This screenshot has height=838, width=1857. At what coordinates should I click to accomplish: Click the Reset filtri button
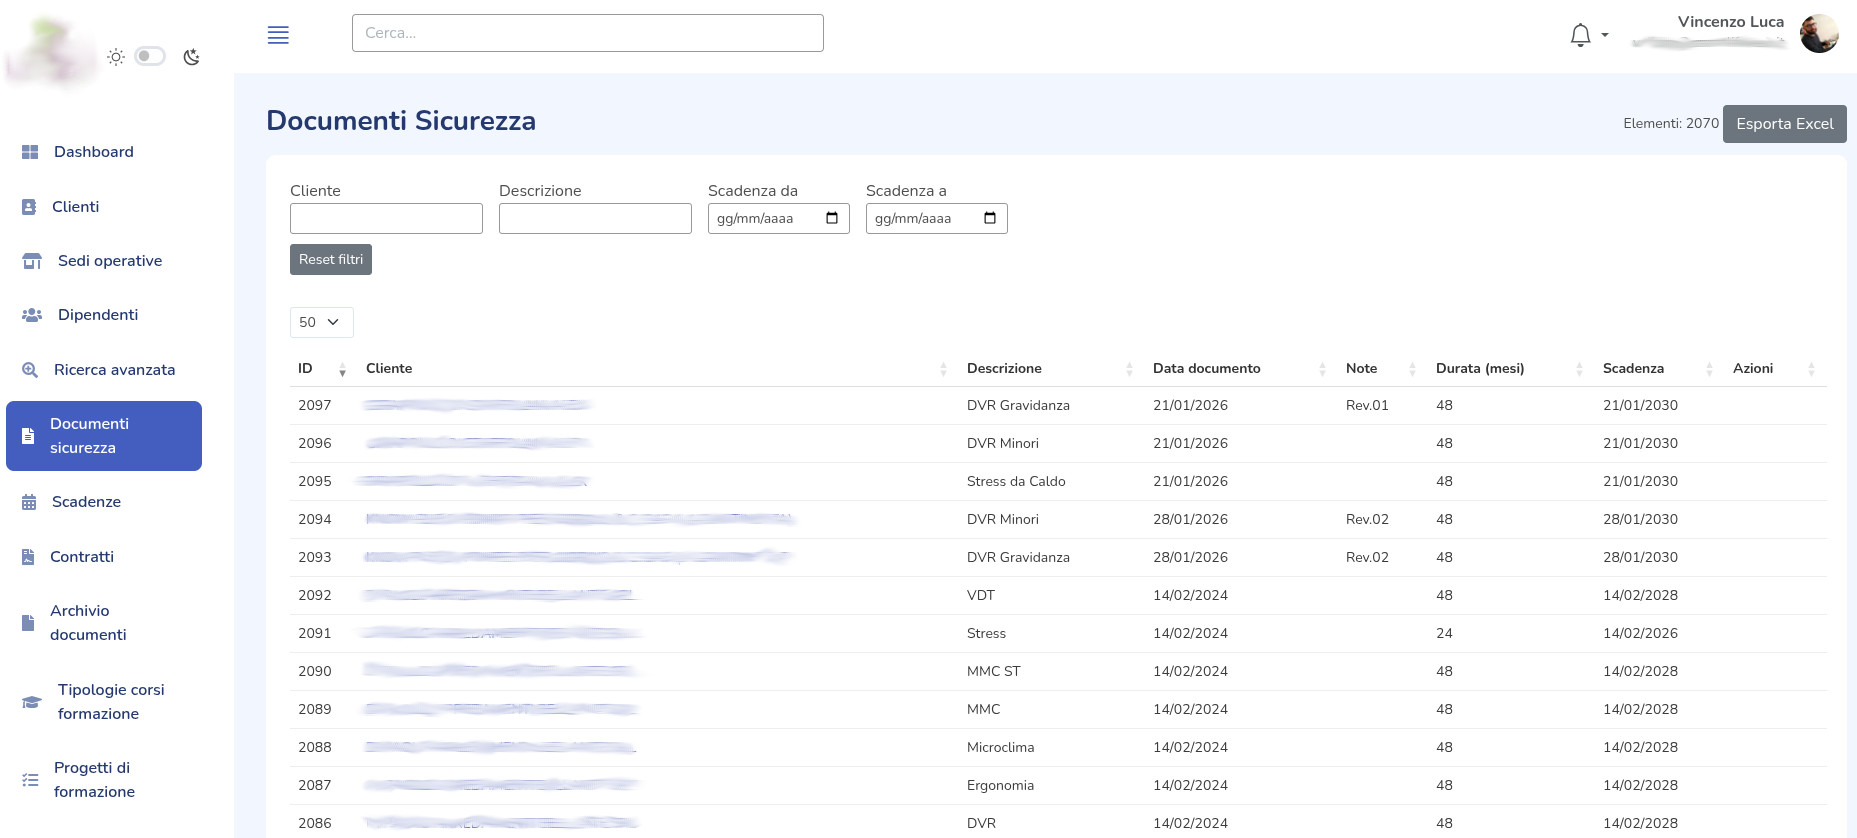coord(331,260)
